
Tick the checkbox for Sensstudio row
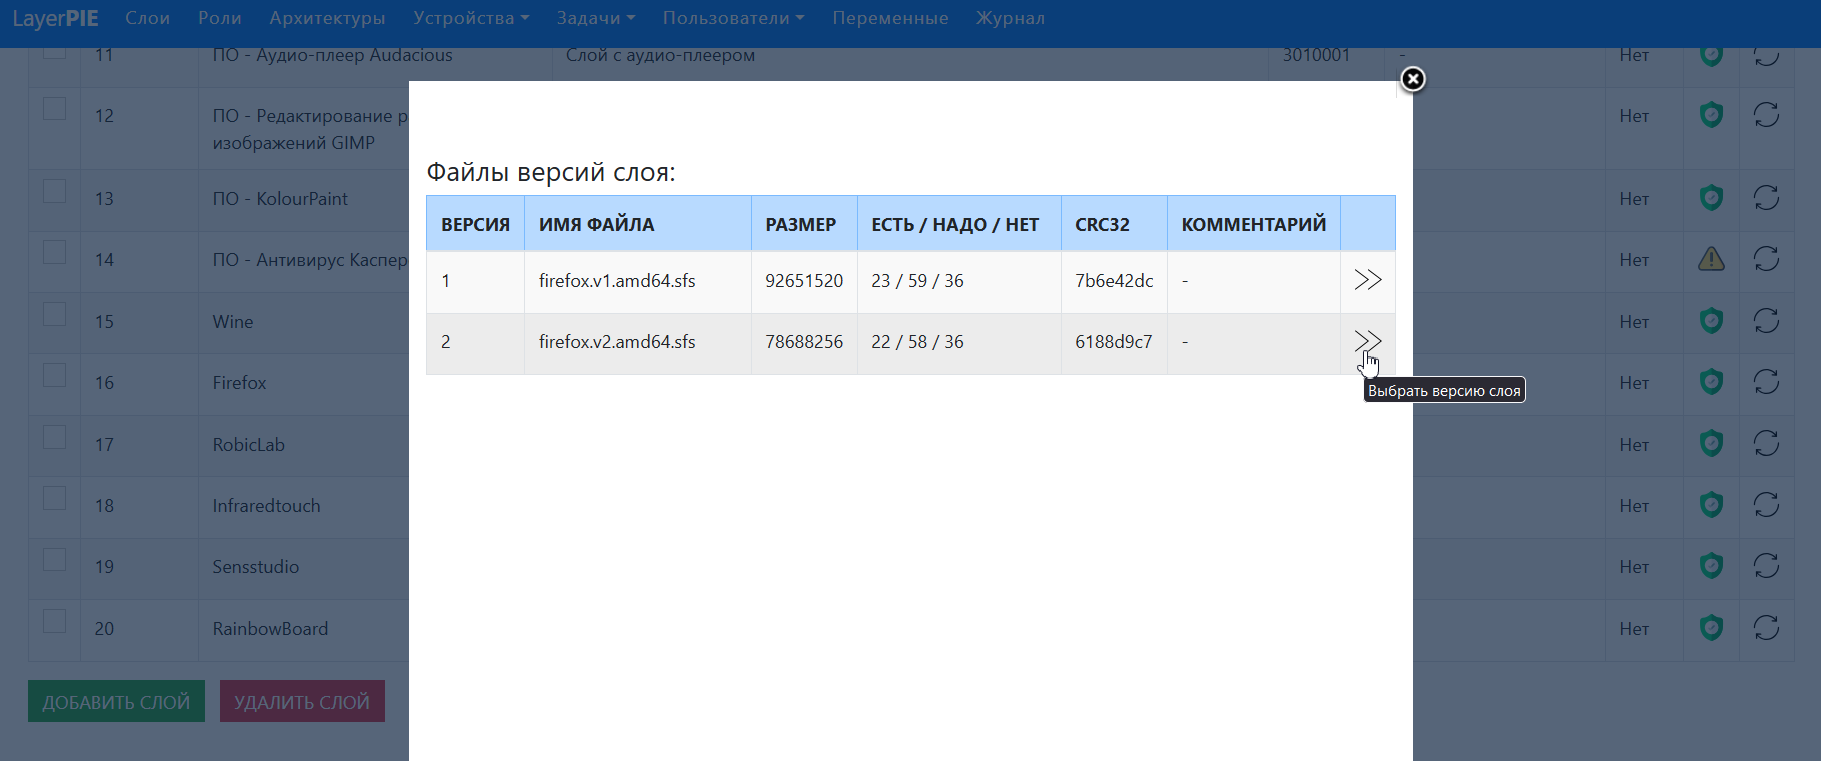55,559
